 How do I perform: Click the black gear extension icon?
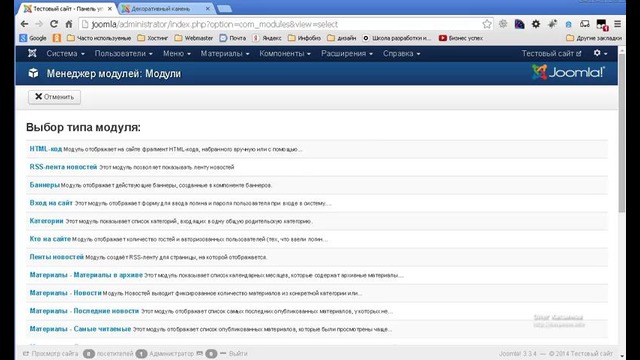coord(536,24)
